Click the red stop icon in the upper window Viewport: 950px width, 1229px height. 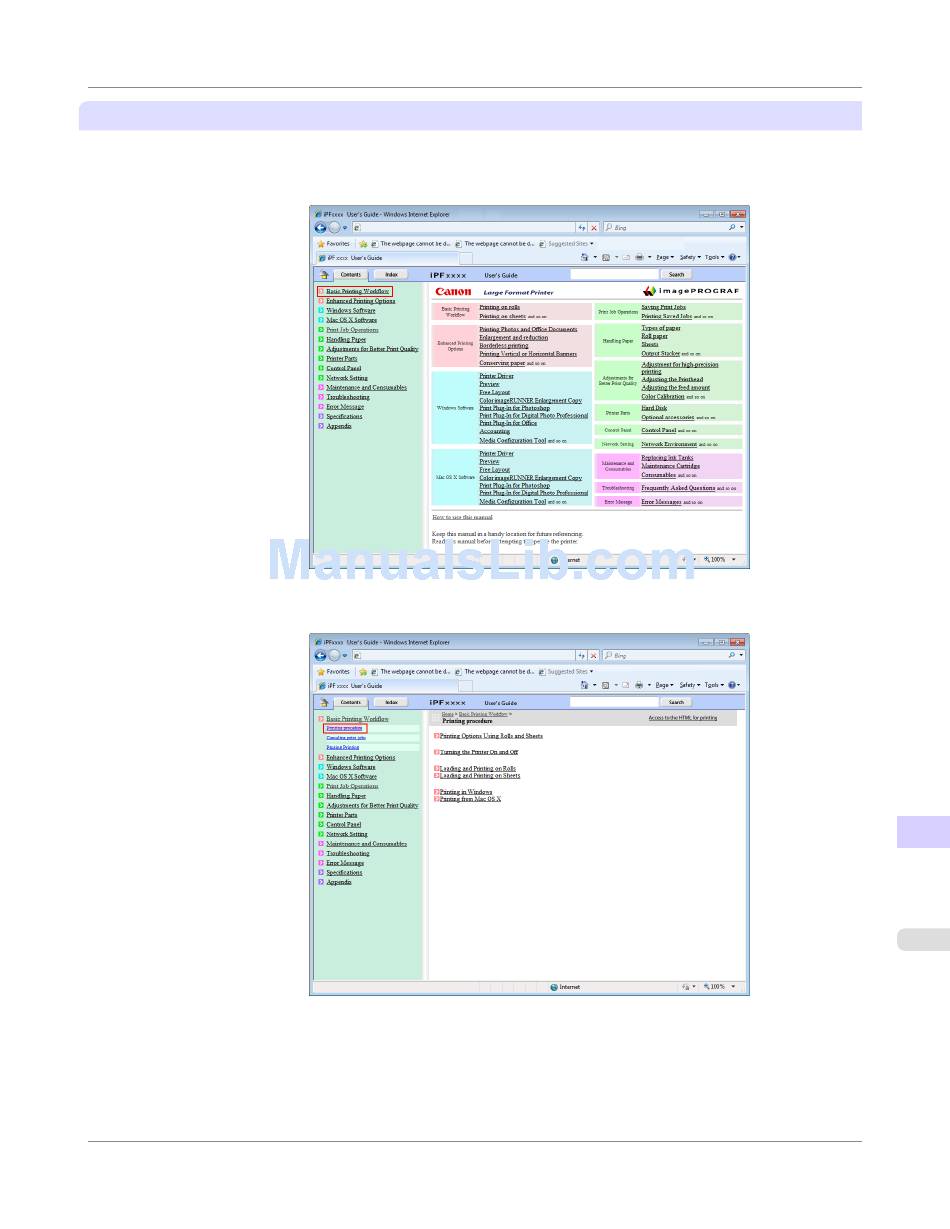593,228
